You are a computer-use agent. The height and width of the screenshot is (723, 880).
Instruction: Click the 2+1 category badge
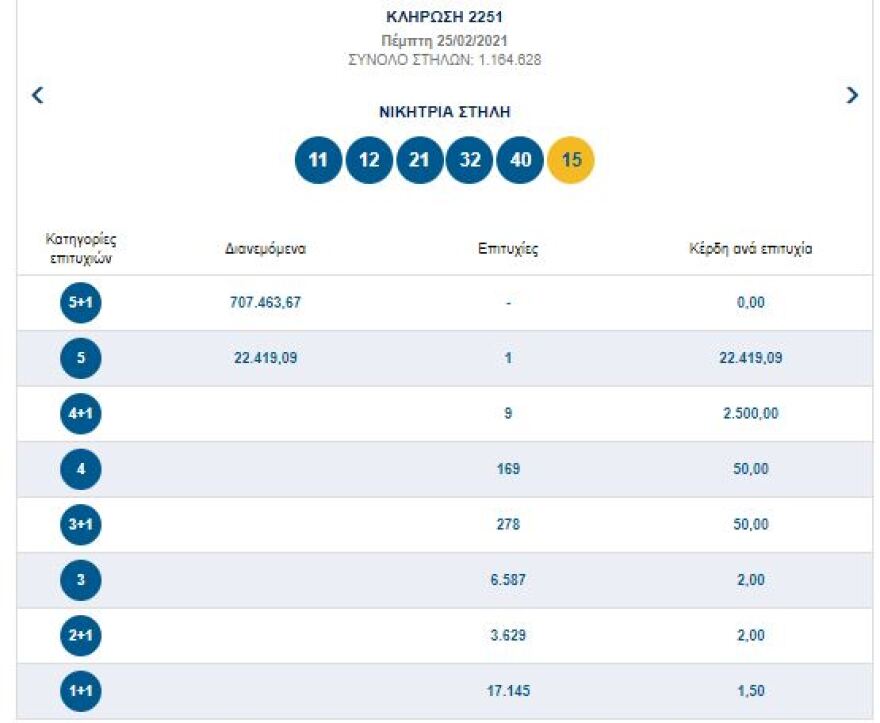click(x=81, y=636)
